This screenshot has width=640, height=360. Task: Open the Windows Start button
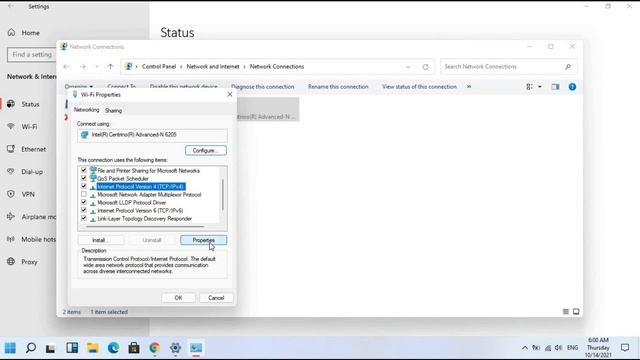coord(10,348)
